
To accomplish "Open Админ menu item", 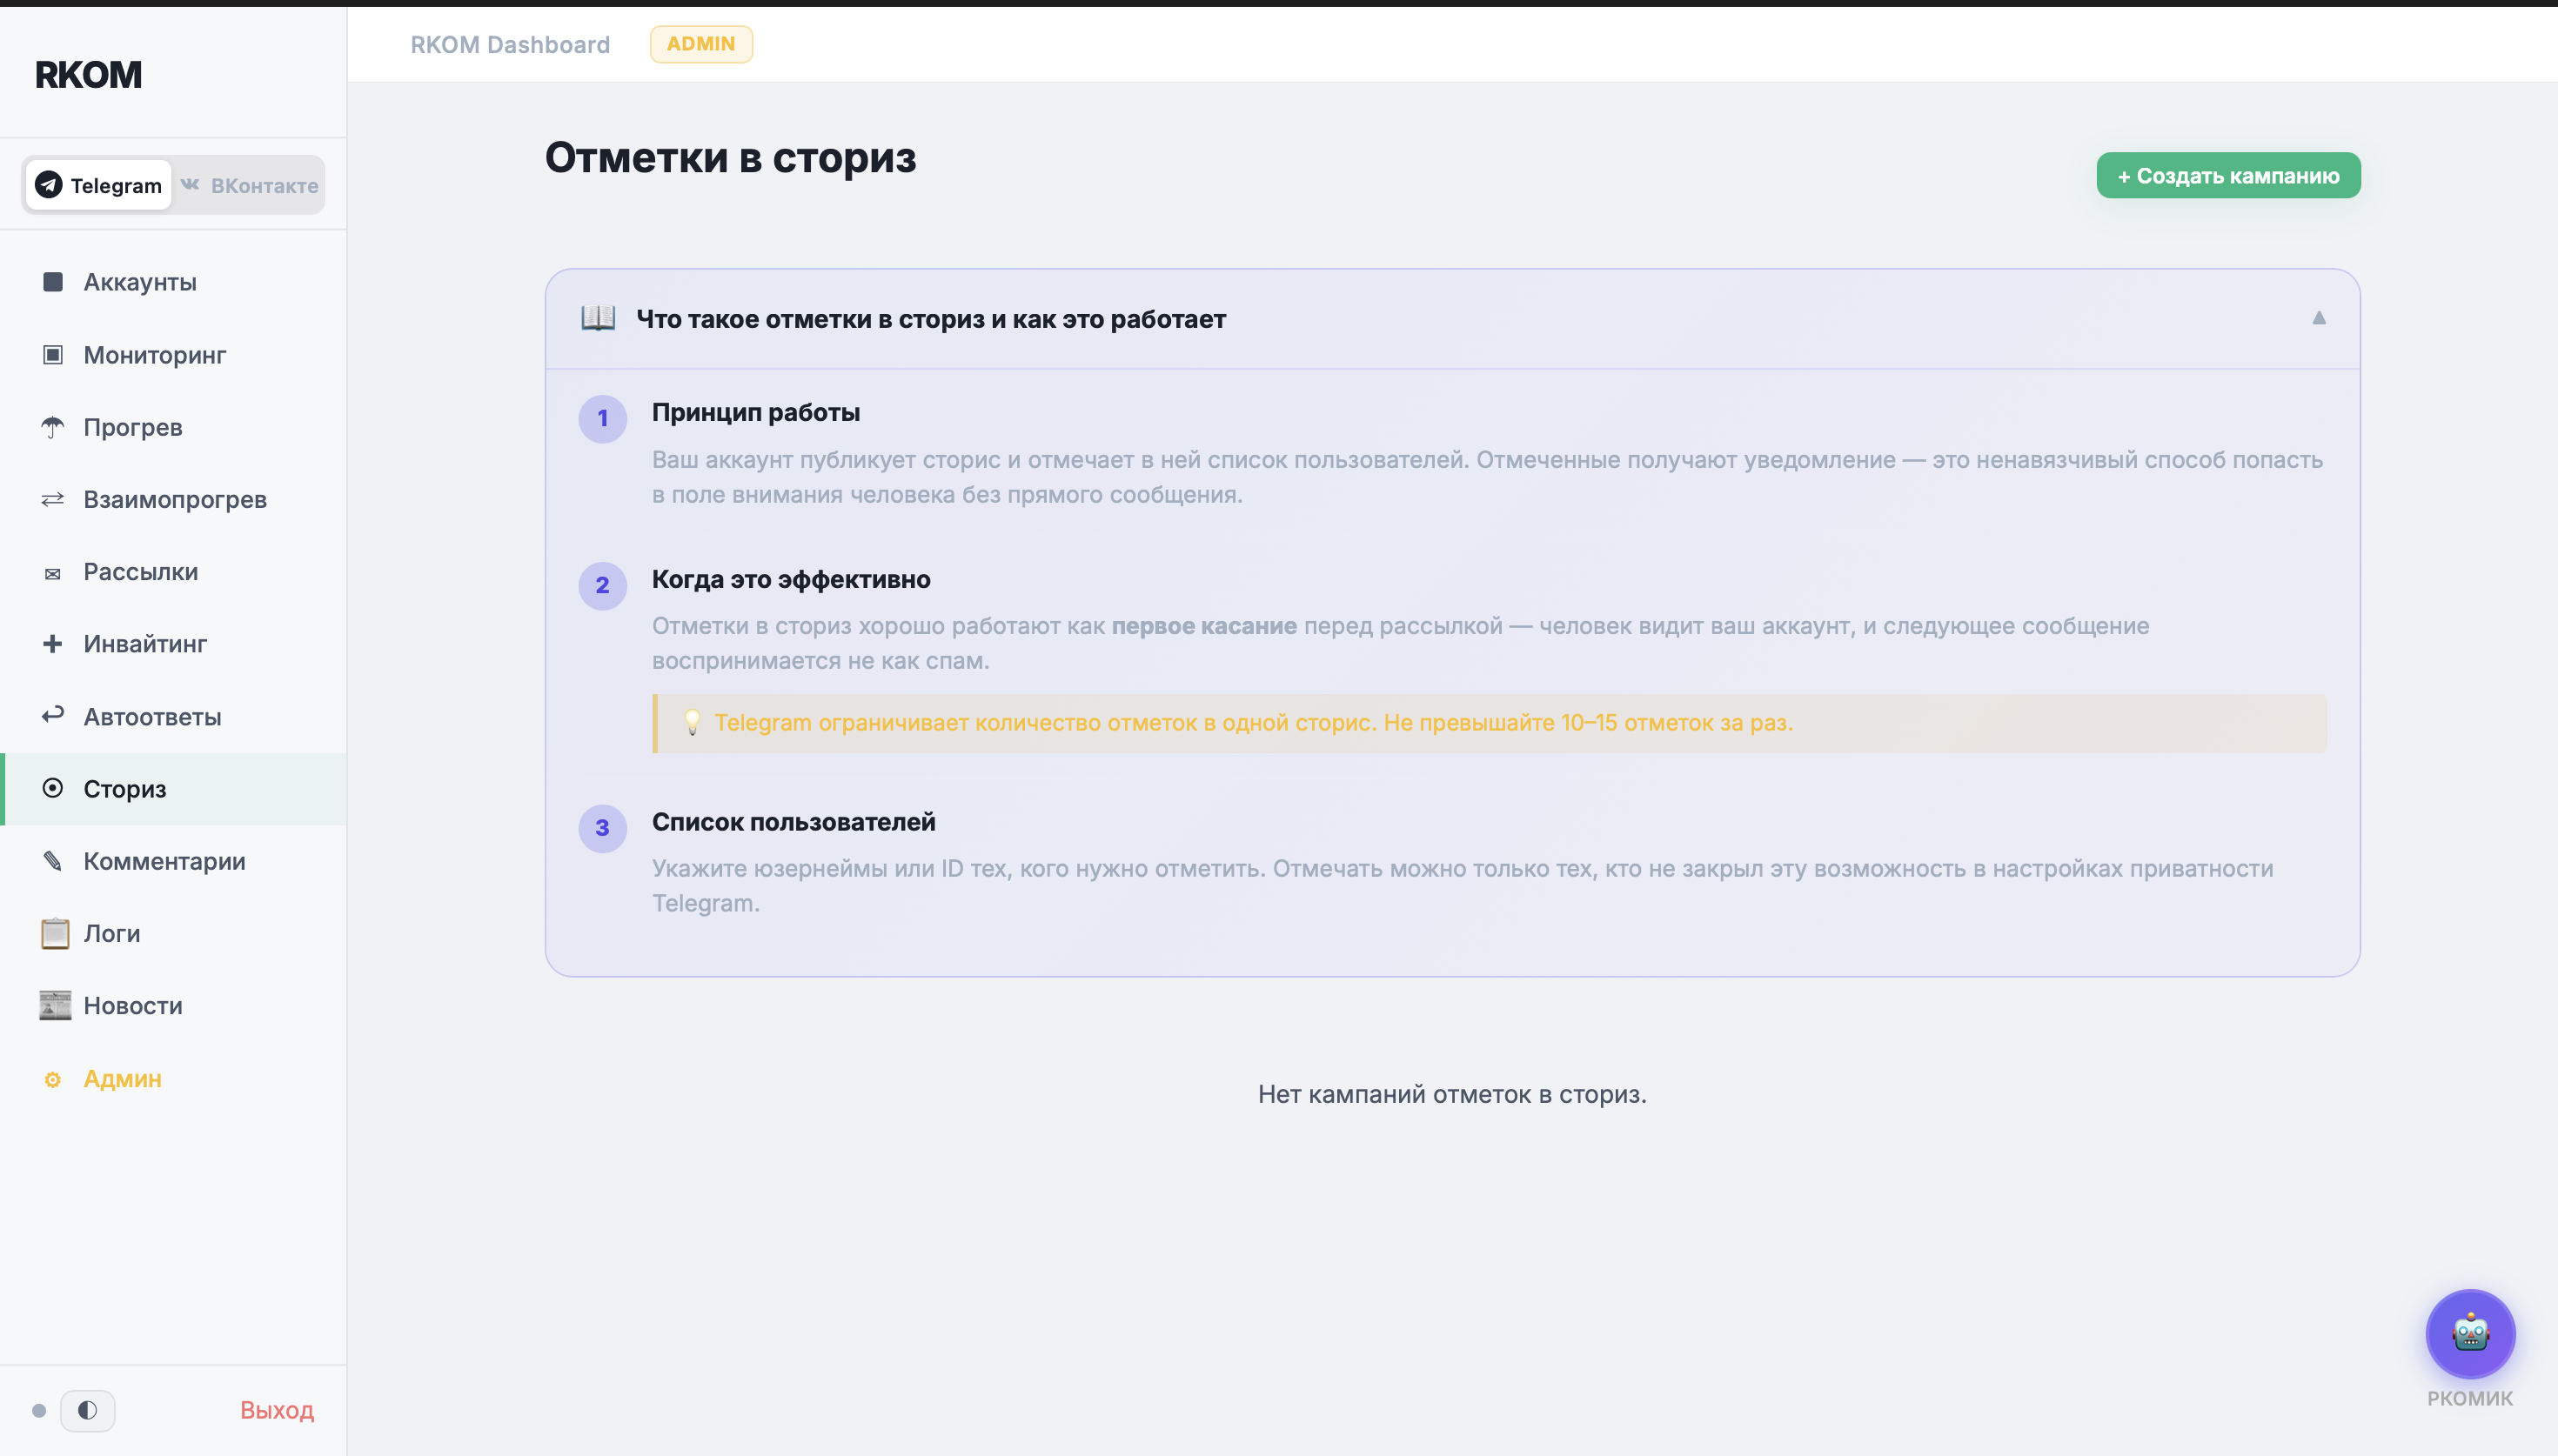I will (173, 1079).
